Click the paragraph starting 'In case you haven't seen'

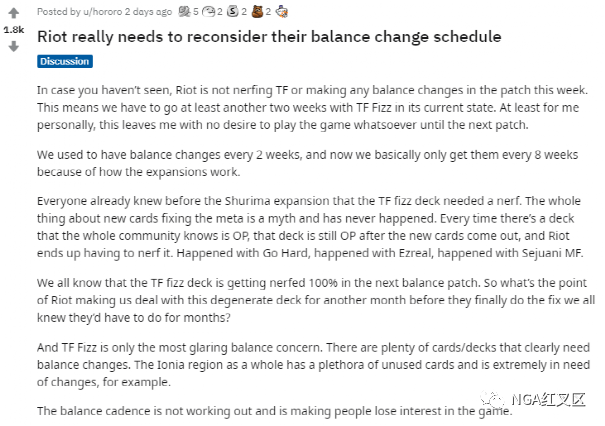point(313,107)
